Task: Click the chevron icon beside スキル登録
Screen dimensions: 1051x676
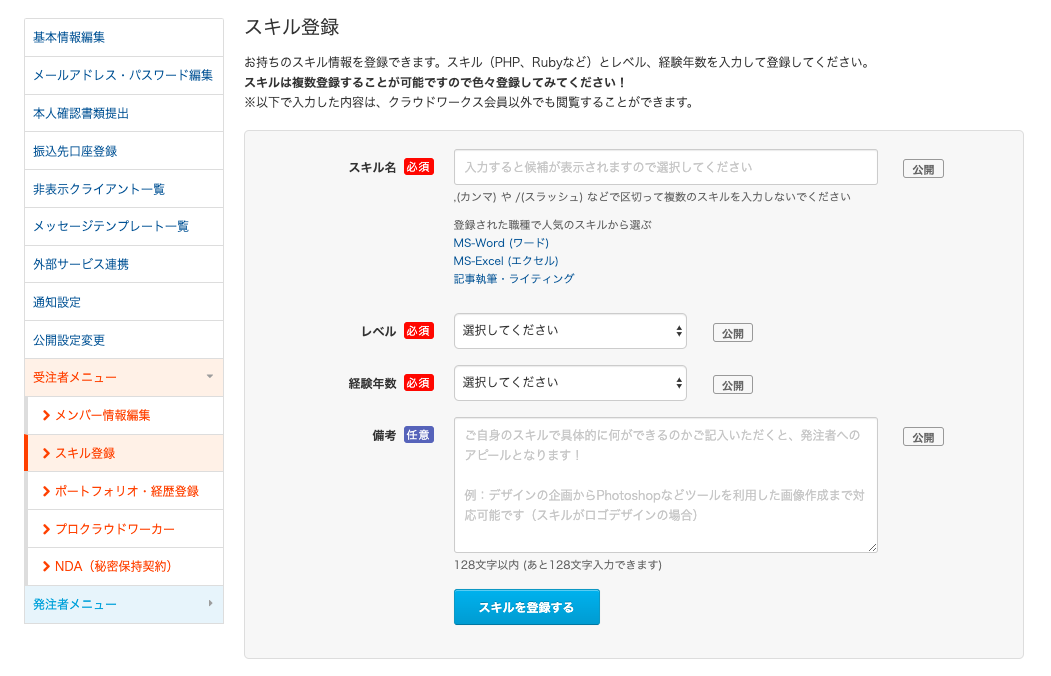Action: click(46, 453)
